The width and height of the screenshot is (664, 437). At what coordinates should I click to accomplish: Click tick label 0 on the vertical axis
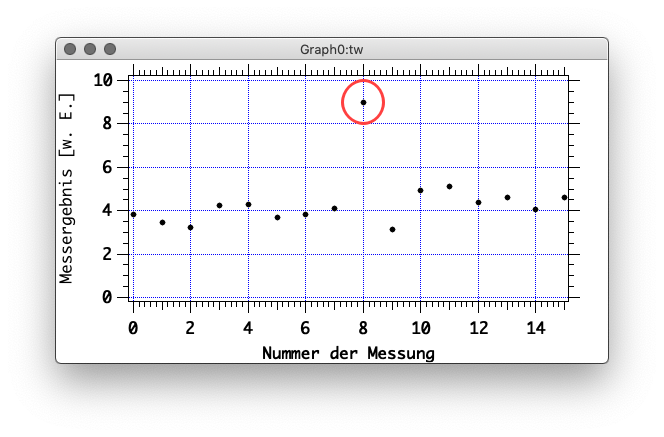107,297
